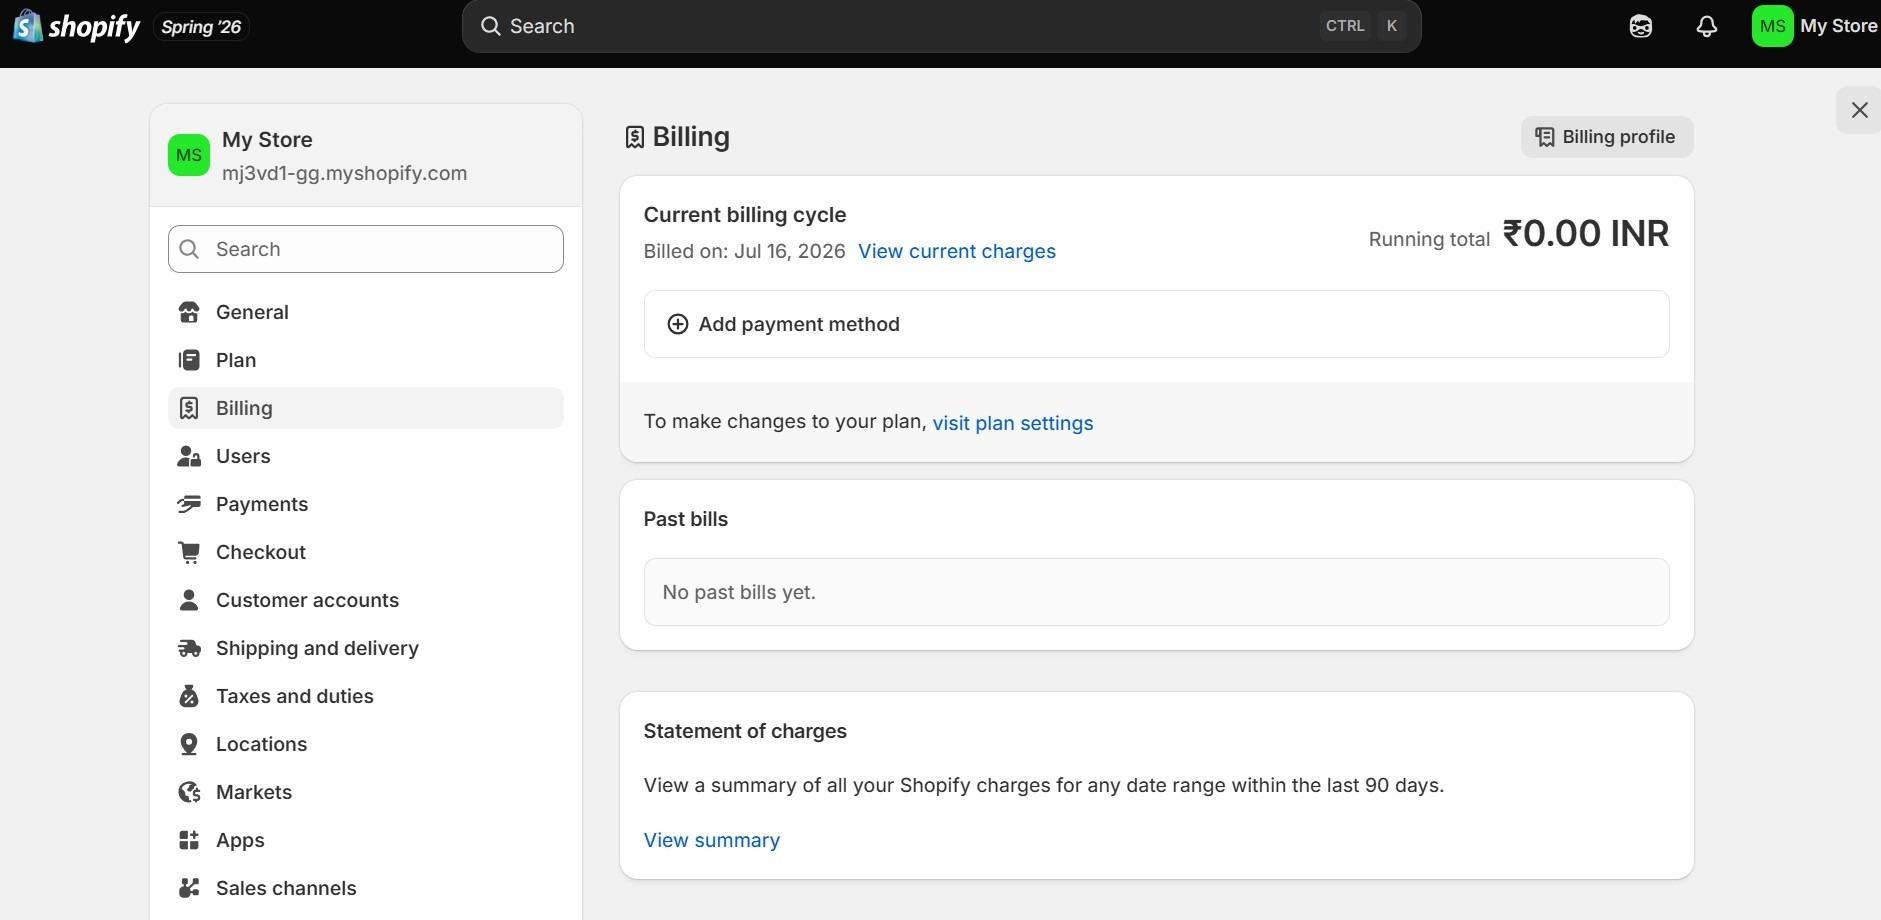This screenshot has width=1881, height=920.
Task: Open notifications bell icon
Action: point(1707,27)
